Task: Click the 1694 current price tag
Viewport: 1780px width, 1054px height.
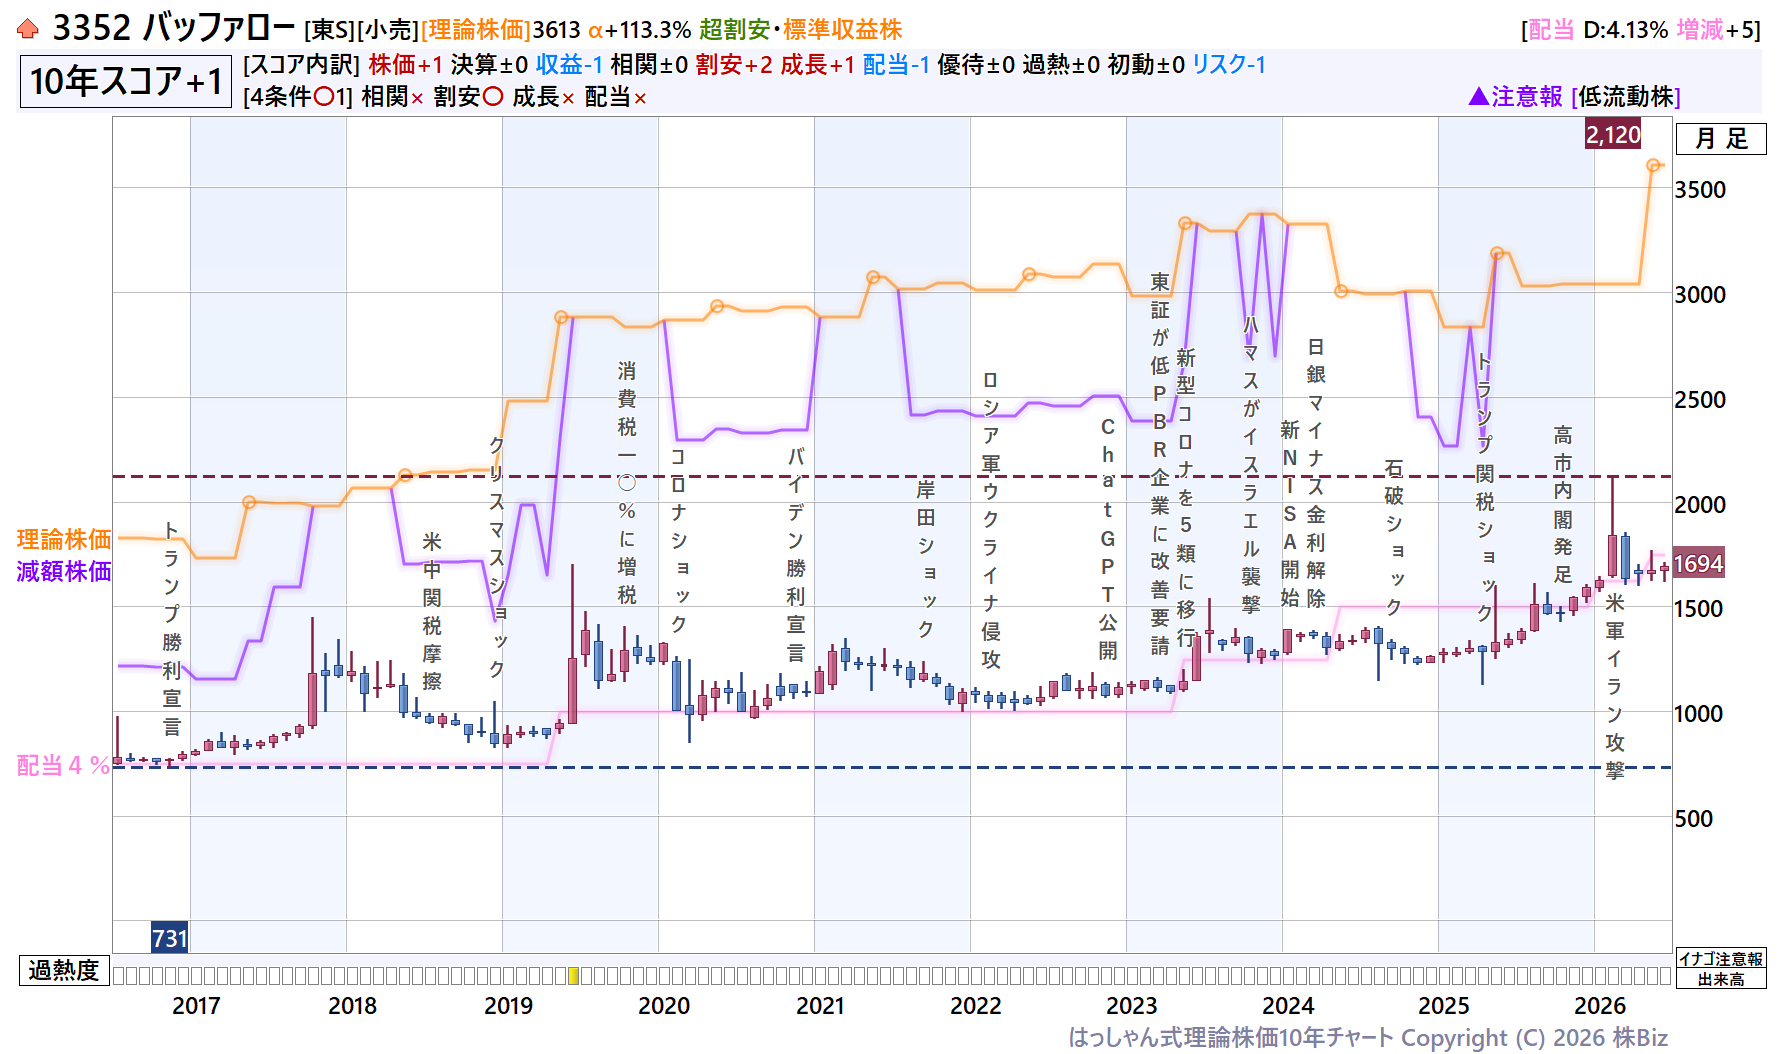Action: [x=1699, y=564]
